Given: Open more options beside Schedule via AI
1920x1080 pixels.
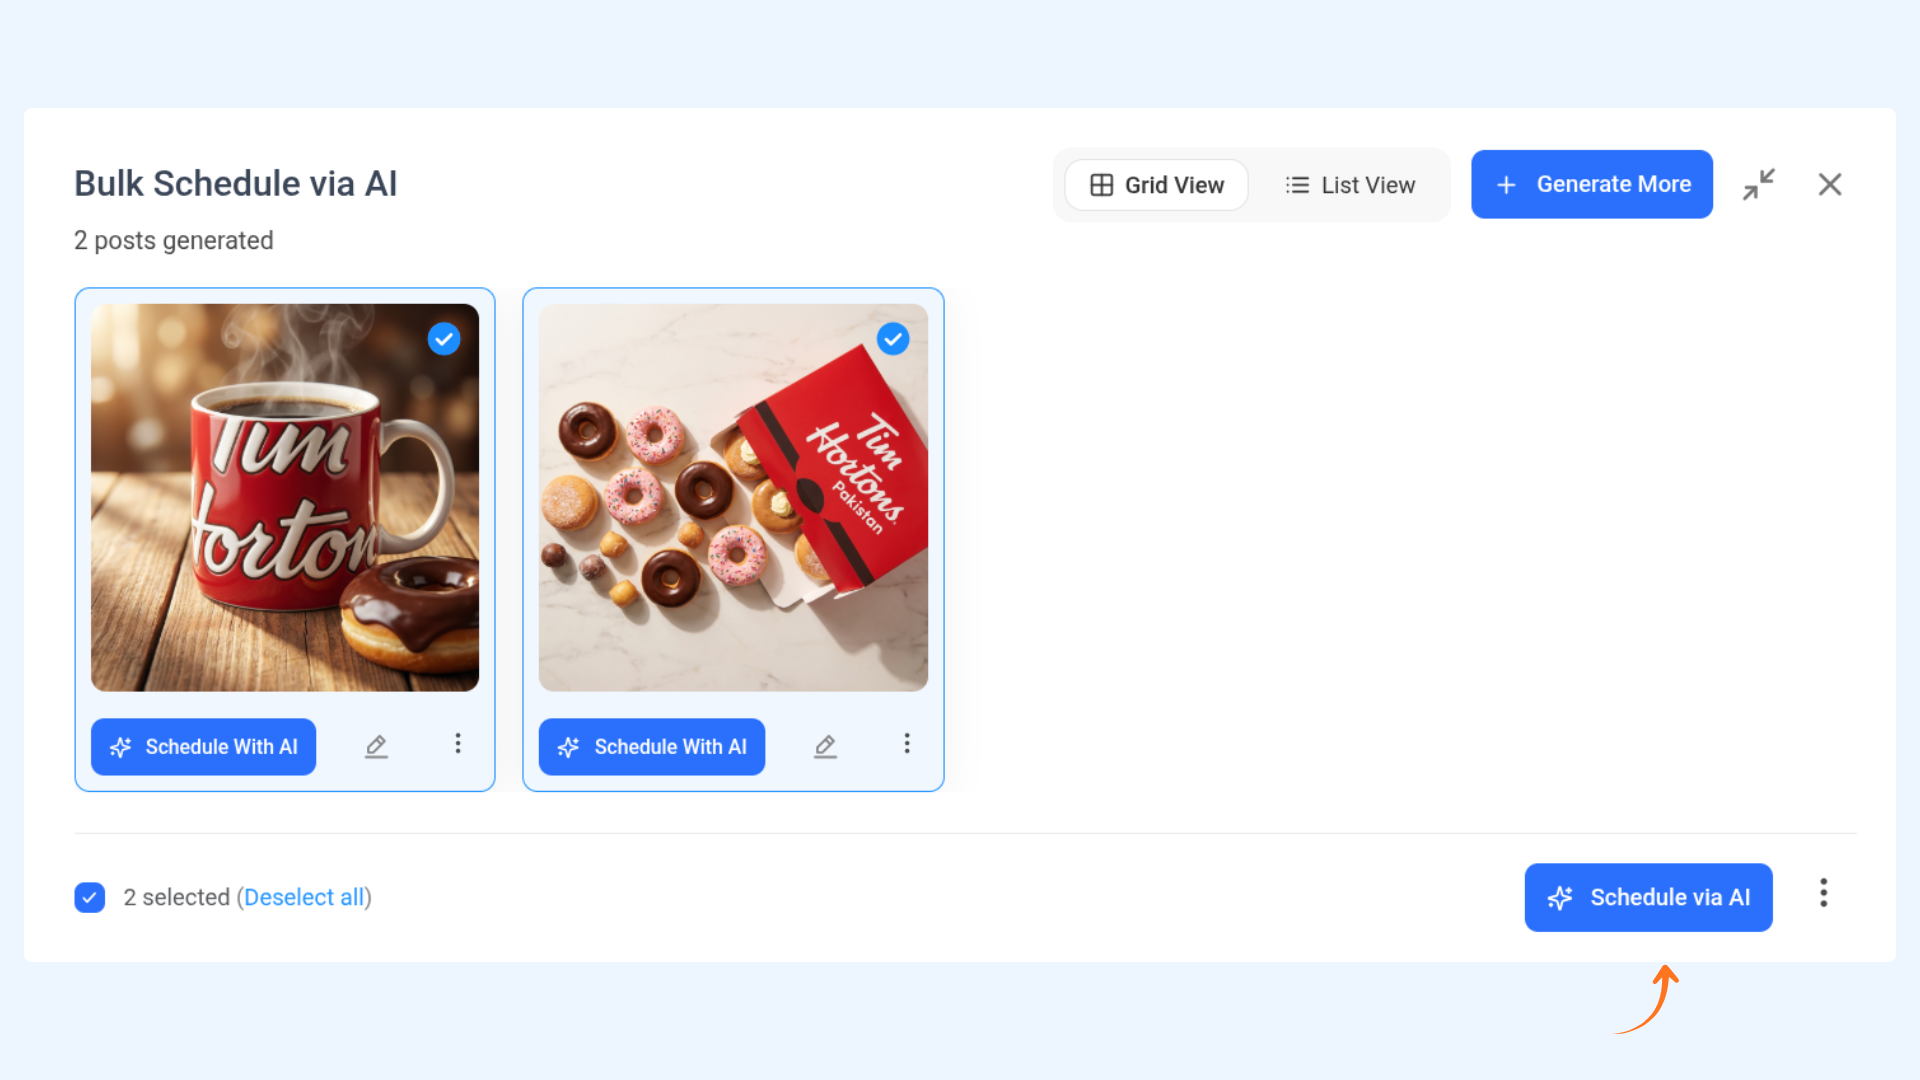Looking at the screenshot, I should (1824, 893).
